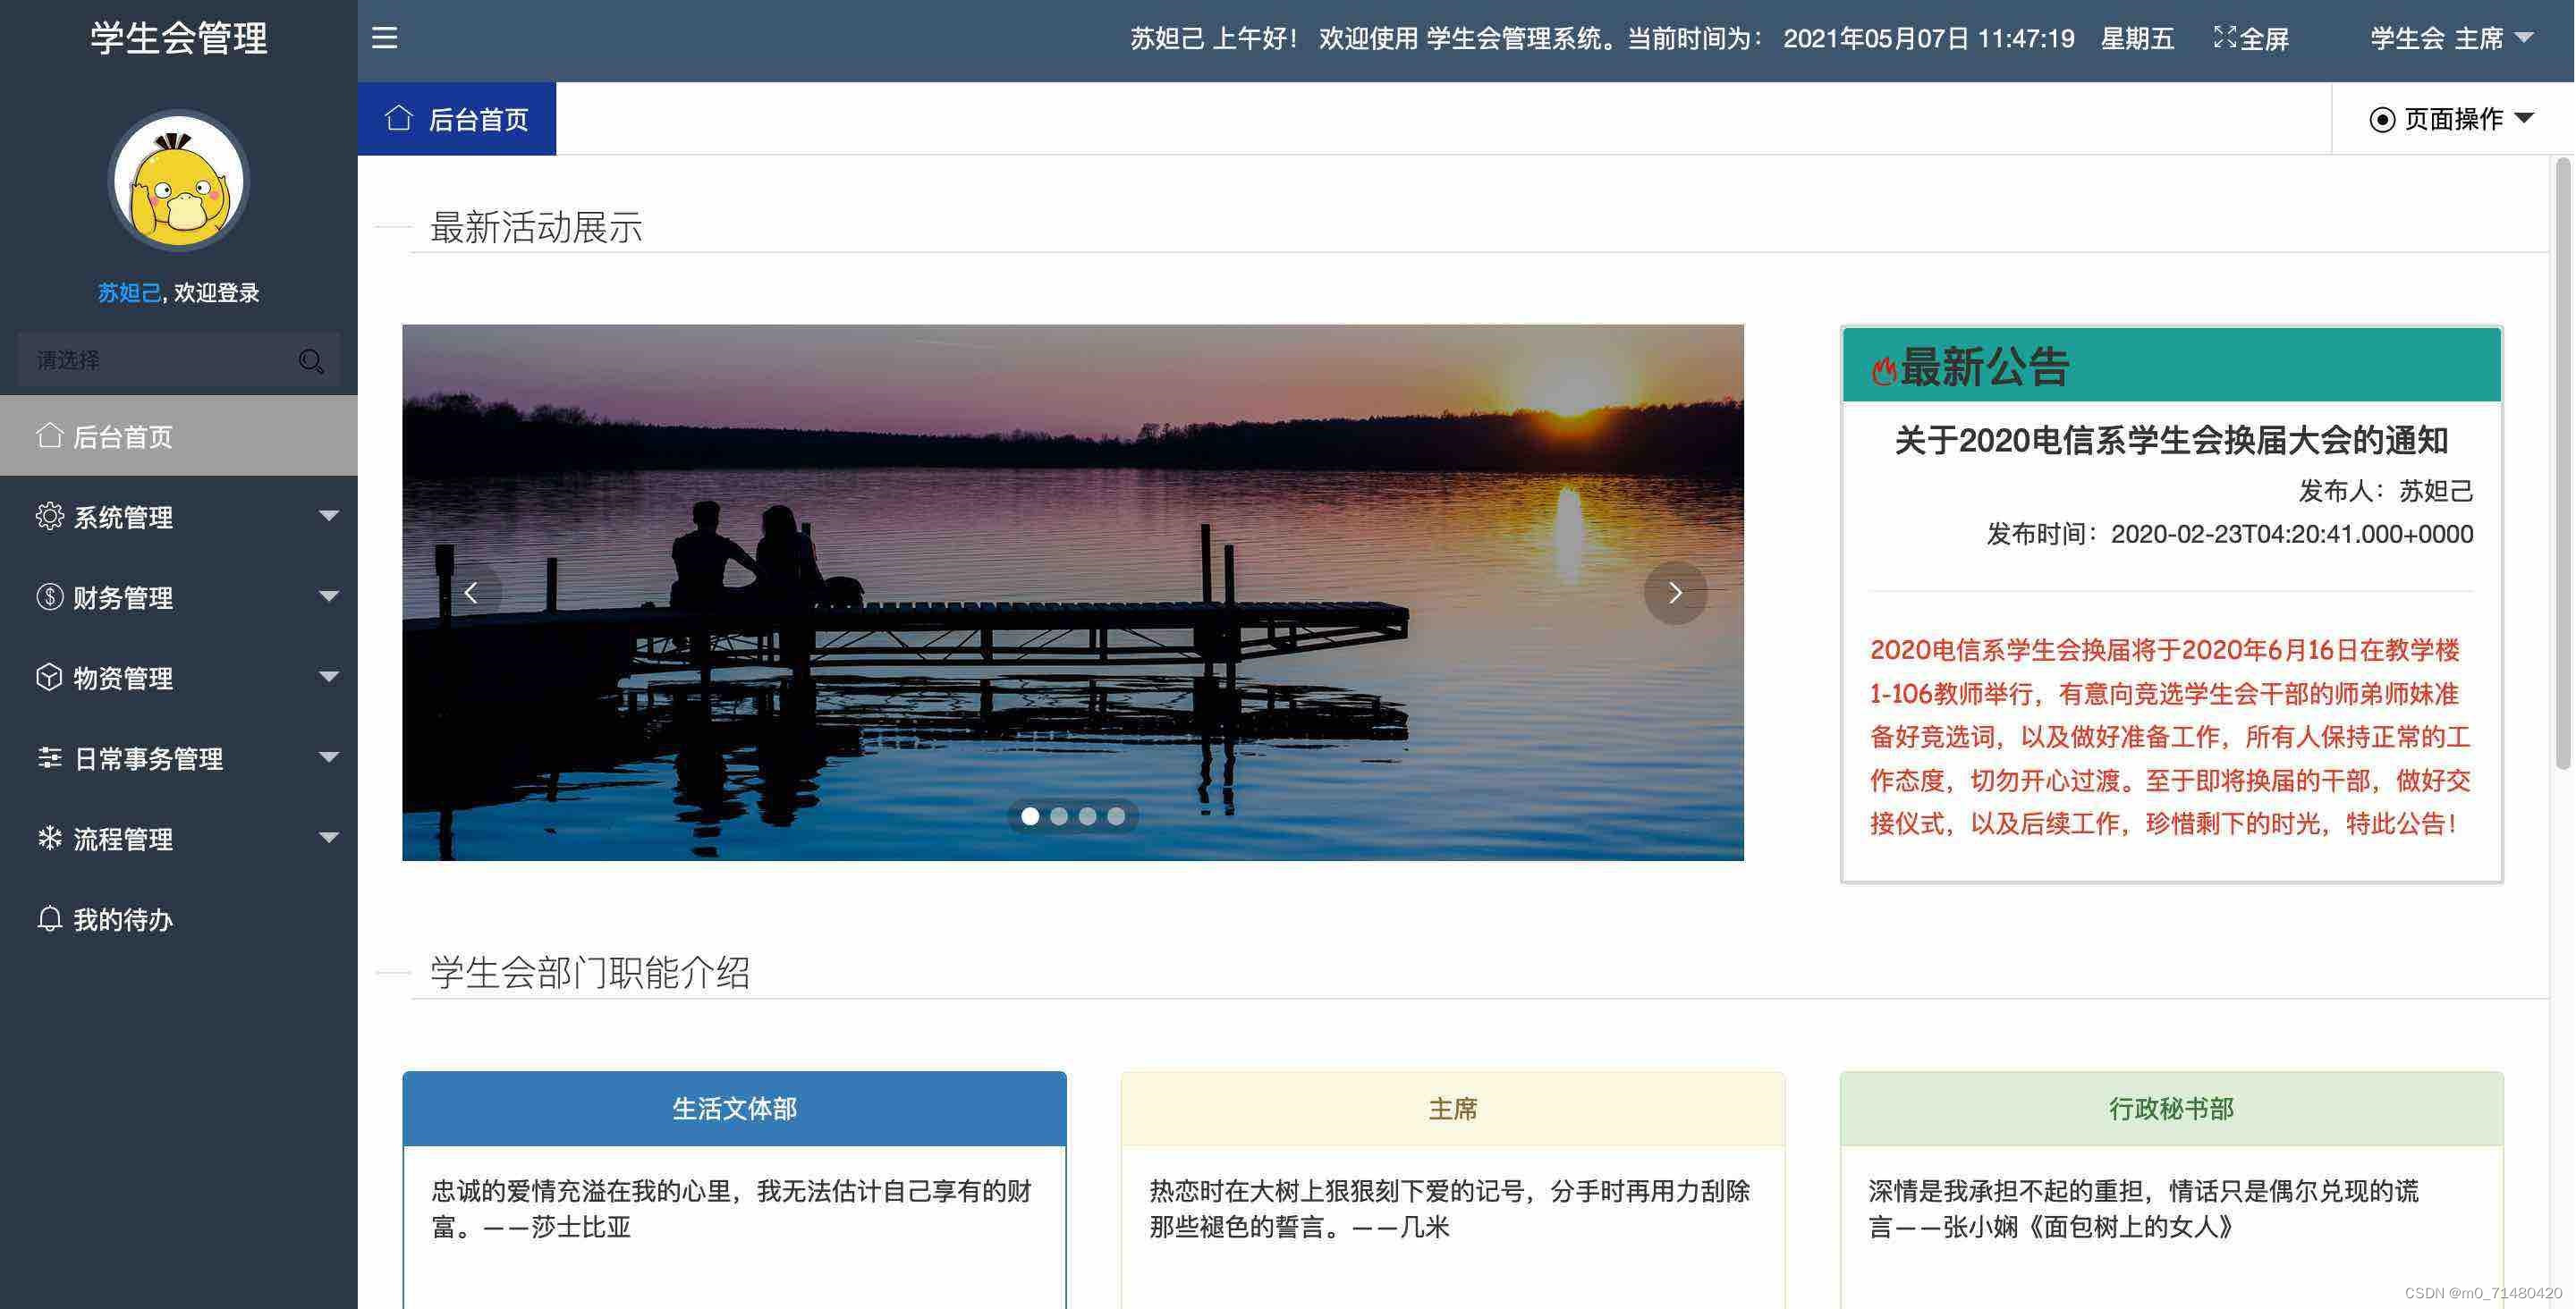Open 物资管理 via its box icon
This screenshot has height=1309, width=2576.
pos(50,677)
